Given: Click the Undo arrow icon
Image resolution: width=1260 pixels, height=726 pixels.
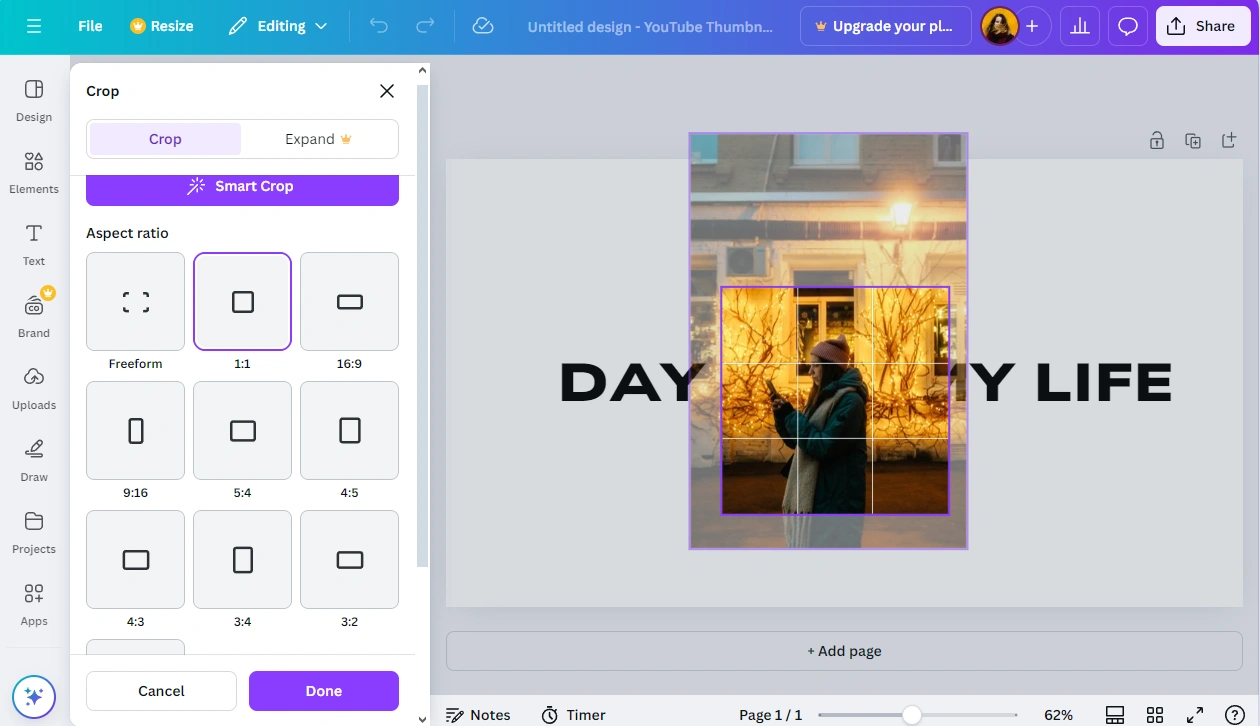Looking at the screenshot, I should (378, 26).
